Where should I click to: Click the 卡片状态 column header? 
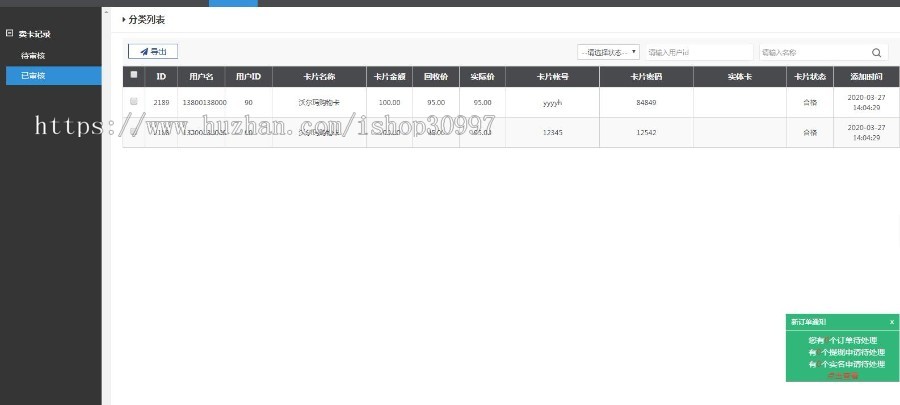(809, 76)
